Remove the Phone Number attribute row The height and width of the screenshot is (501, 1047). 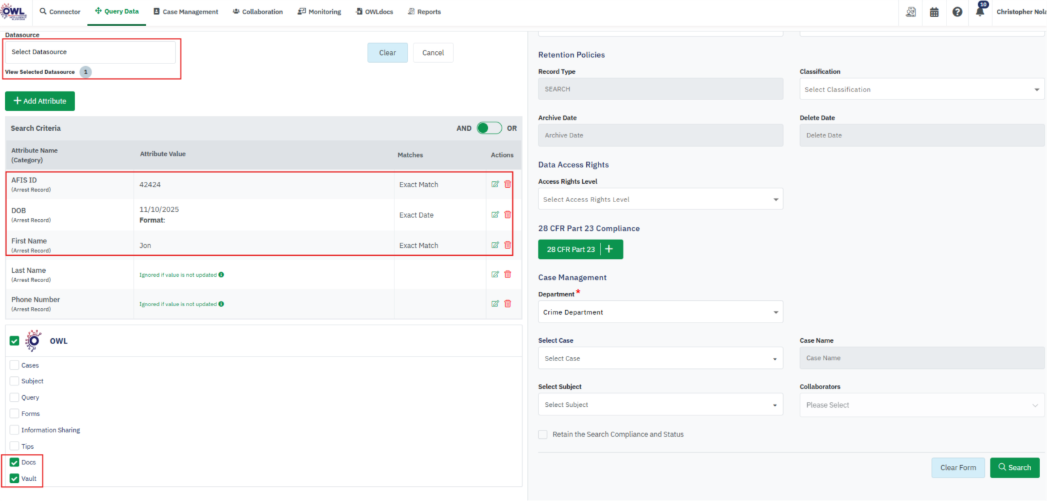pos(507,303)
